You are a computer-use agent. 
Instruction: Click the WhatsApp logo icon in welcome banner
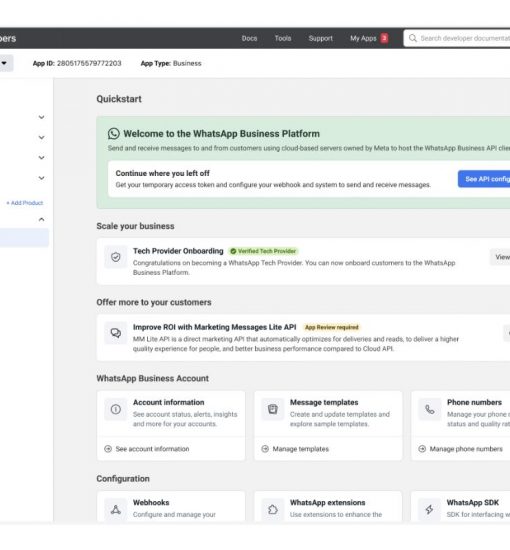tap(114, 134)
